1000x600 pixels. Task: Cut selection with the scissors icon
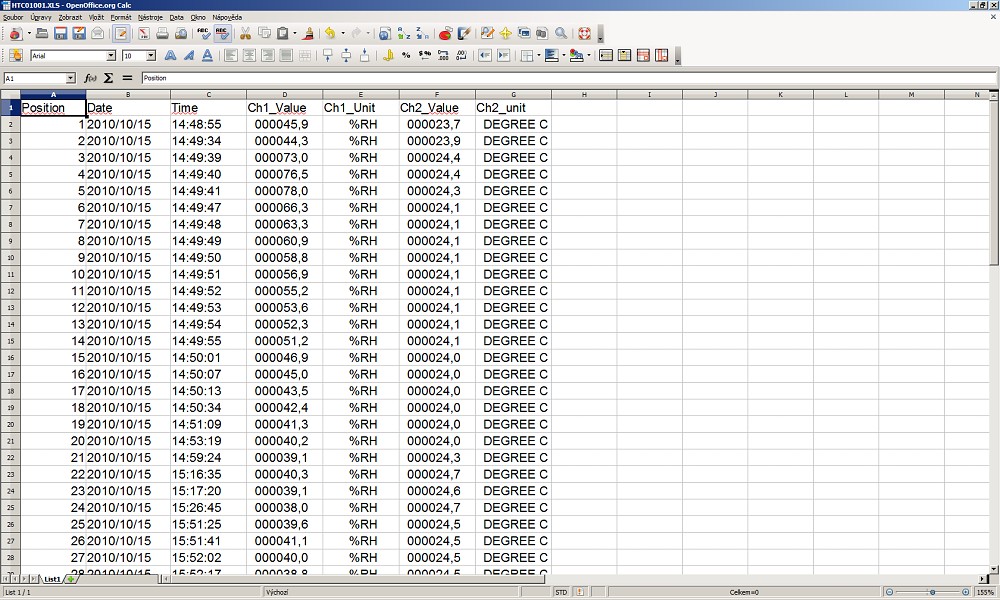(245, 34)
